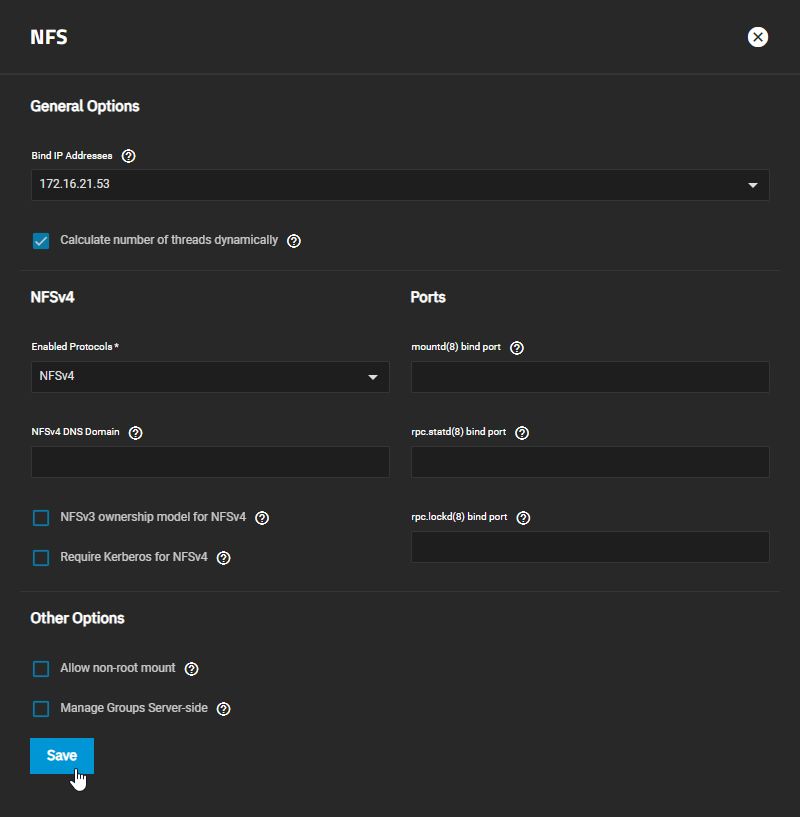800x817 pixels.
Task: Open help for Require Kerberos for NFSv4
Action: tap(222, 557)
